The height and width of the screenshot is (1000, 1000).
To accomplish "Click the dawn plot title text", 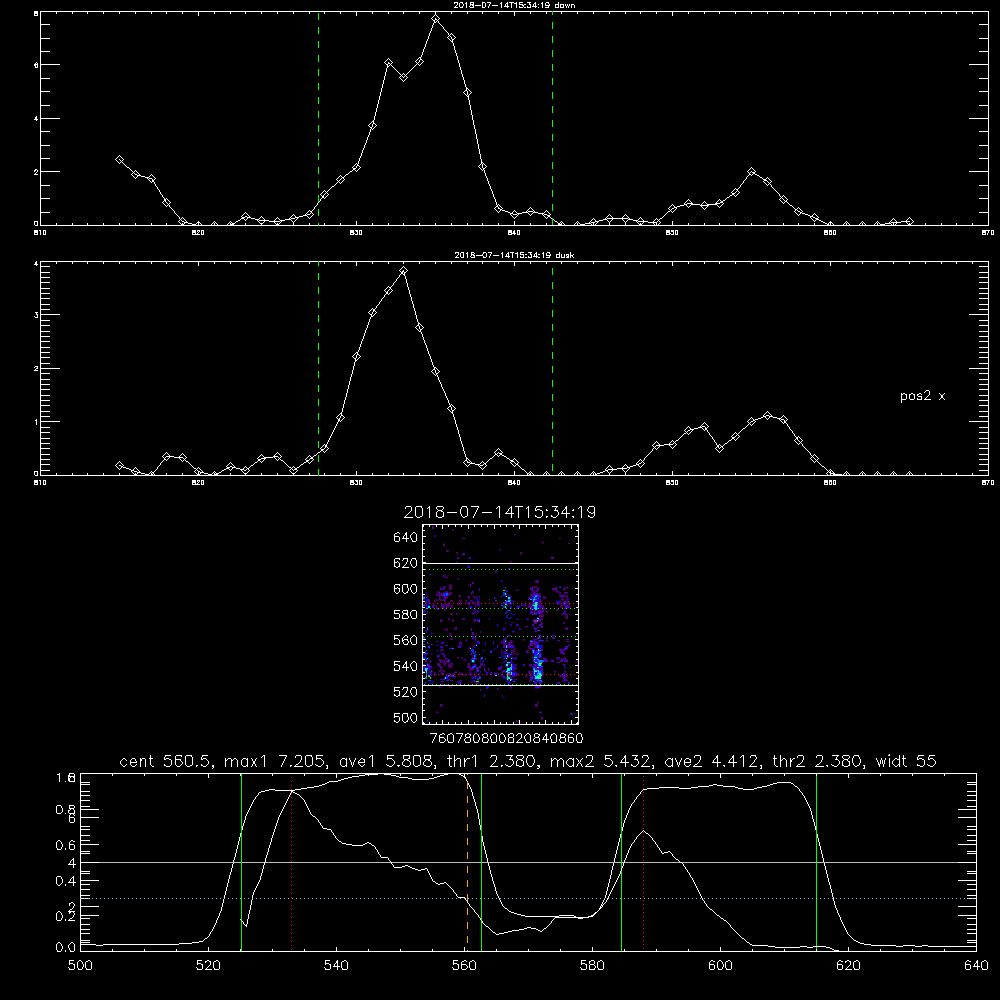I will pyautogui.click(x=514, y=5).
